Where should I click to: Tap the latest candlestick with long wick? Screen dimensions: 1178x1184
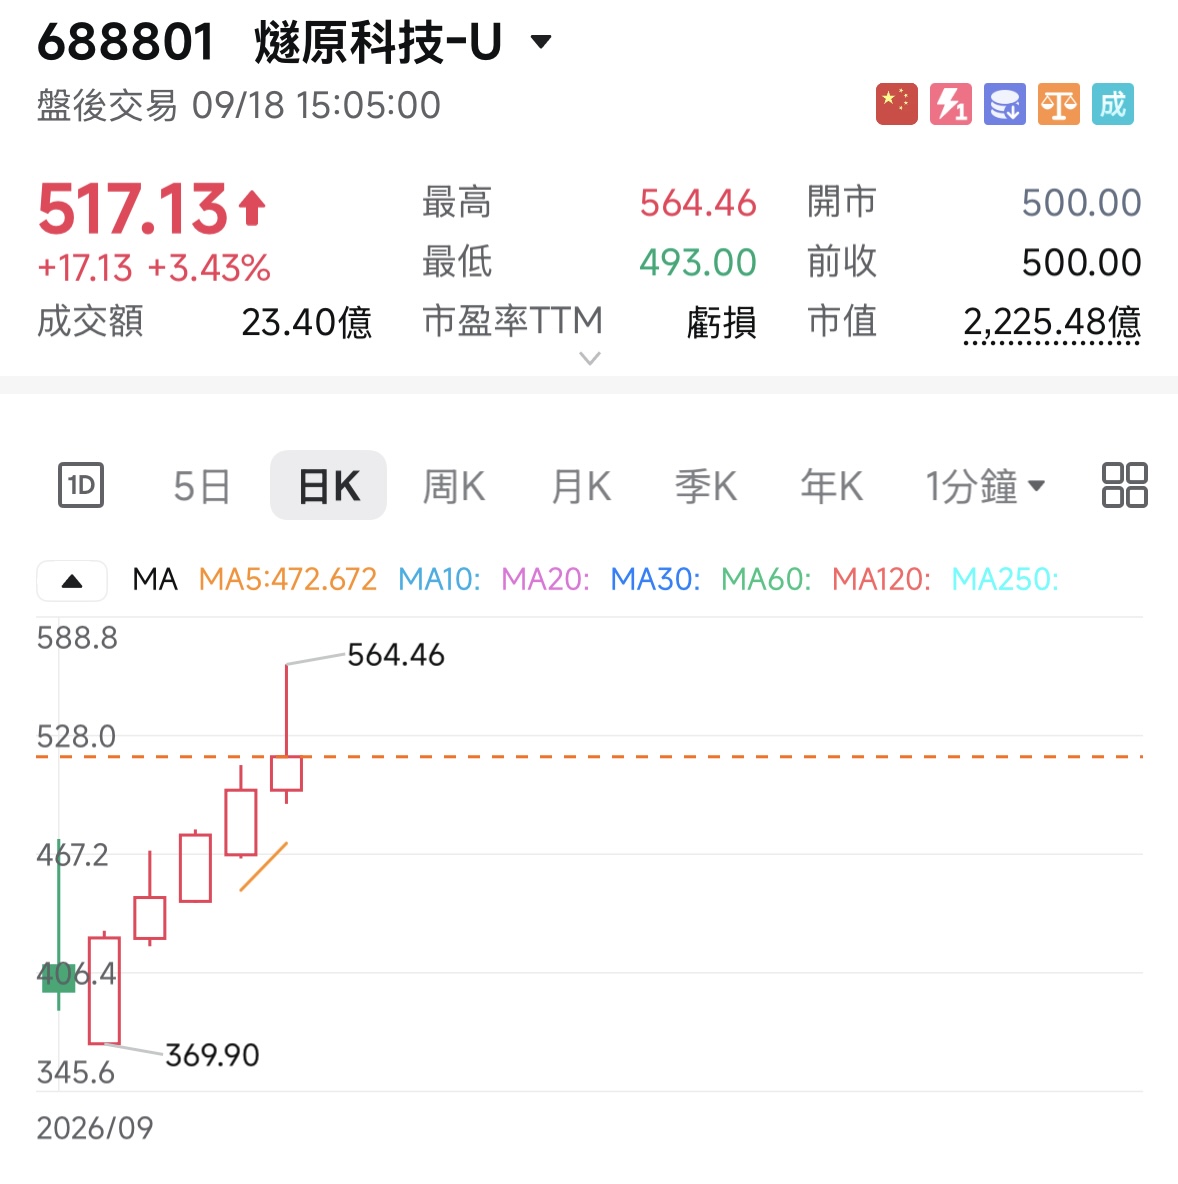pyautogui.click(x=286, y=733)
